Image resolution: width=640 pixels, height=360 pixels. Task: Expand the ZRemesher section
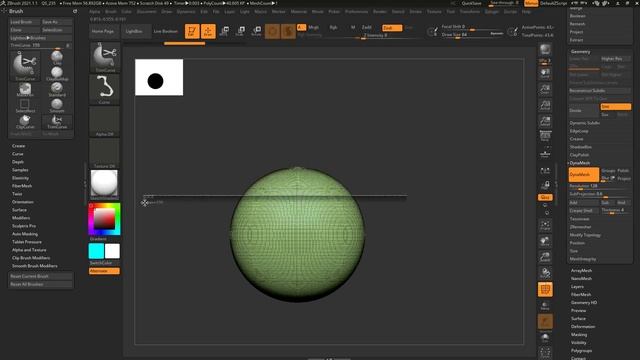pyautogui.click(x=580, y=227)
